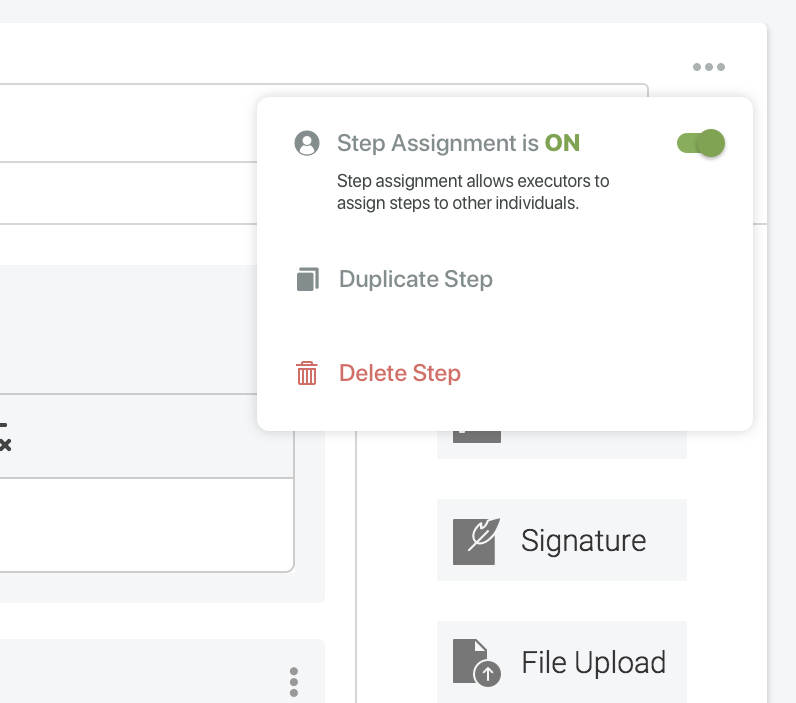Click the green "ON" status word
796x703 pixels.
click(x=562, y=143)
